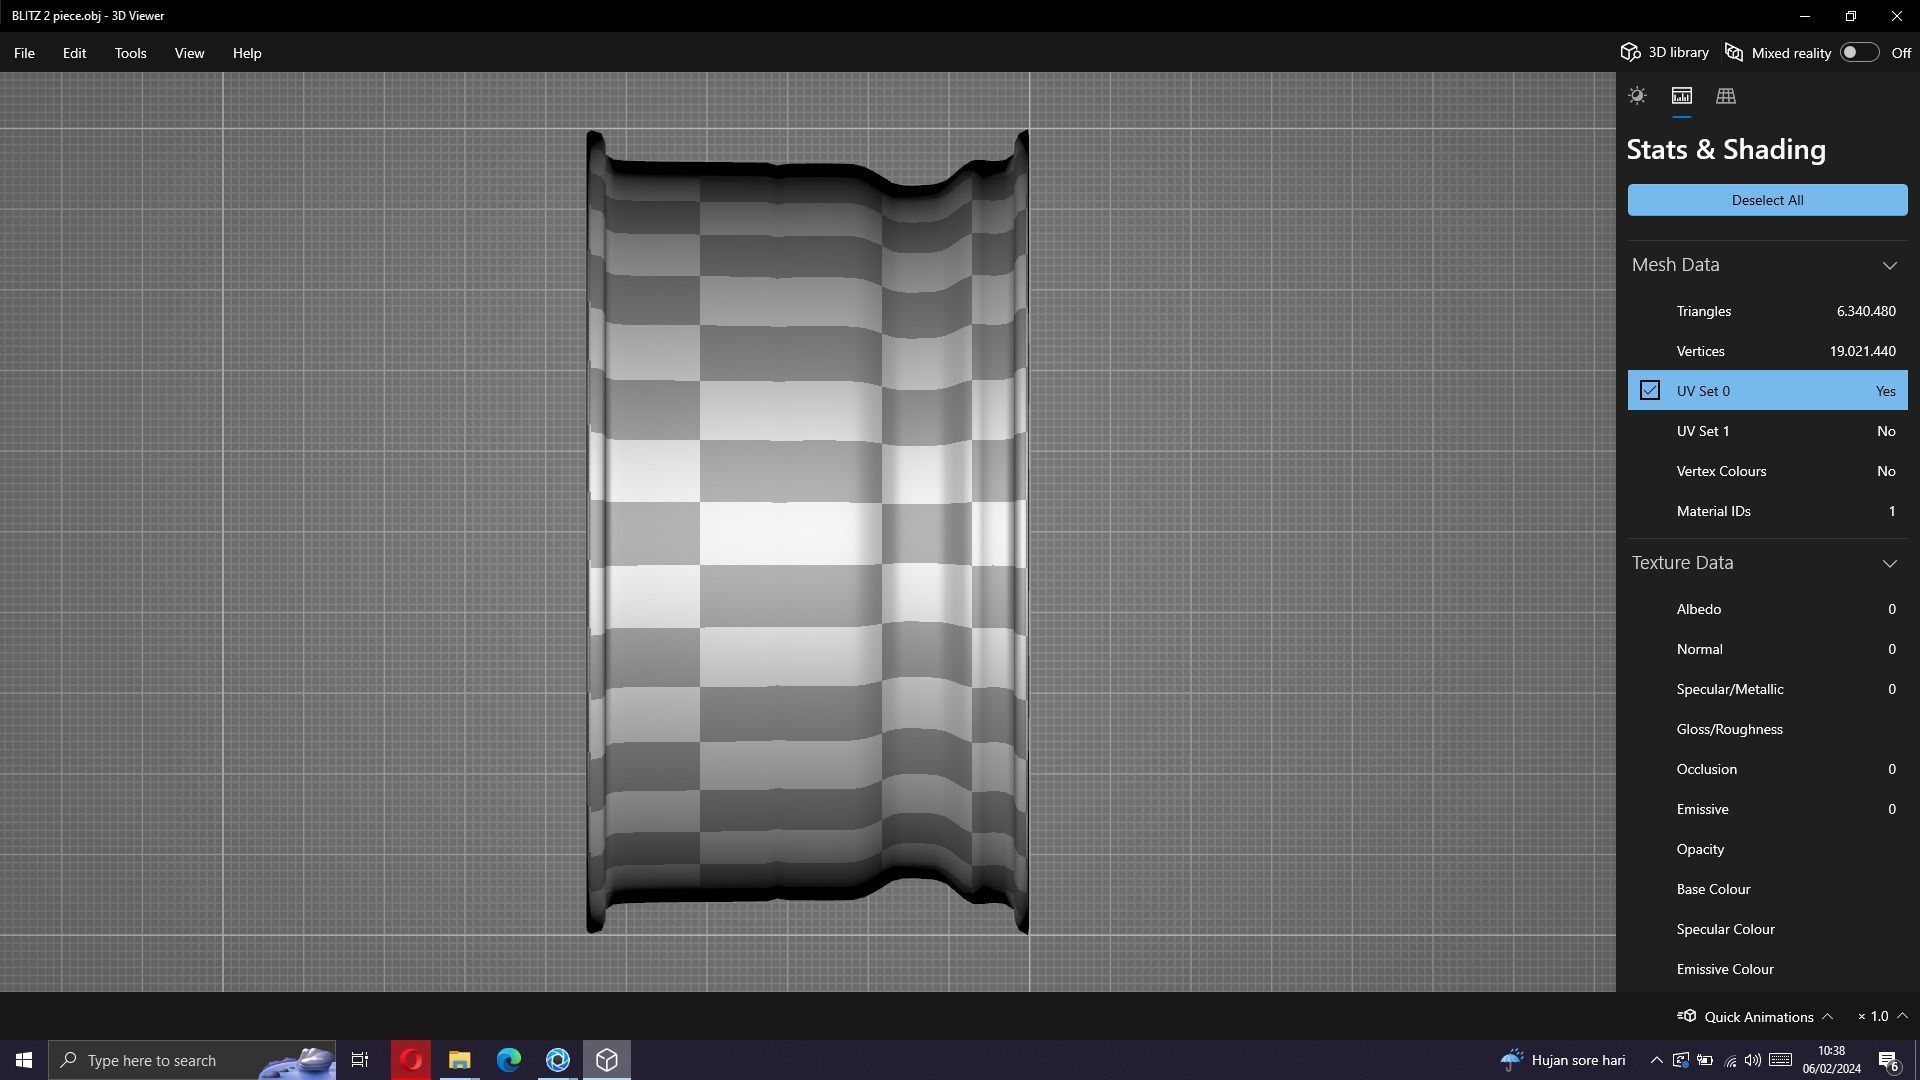Open the Tools menu
1920x1080 pixels.
point(130,53)
